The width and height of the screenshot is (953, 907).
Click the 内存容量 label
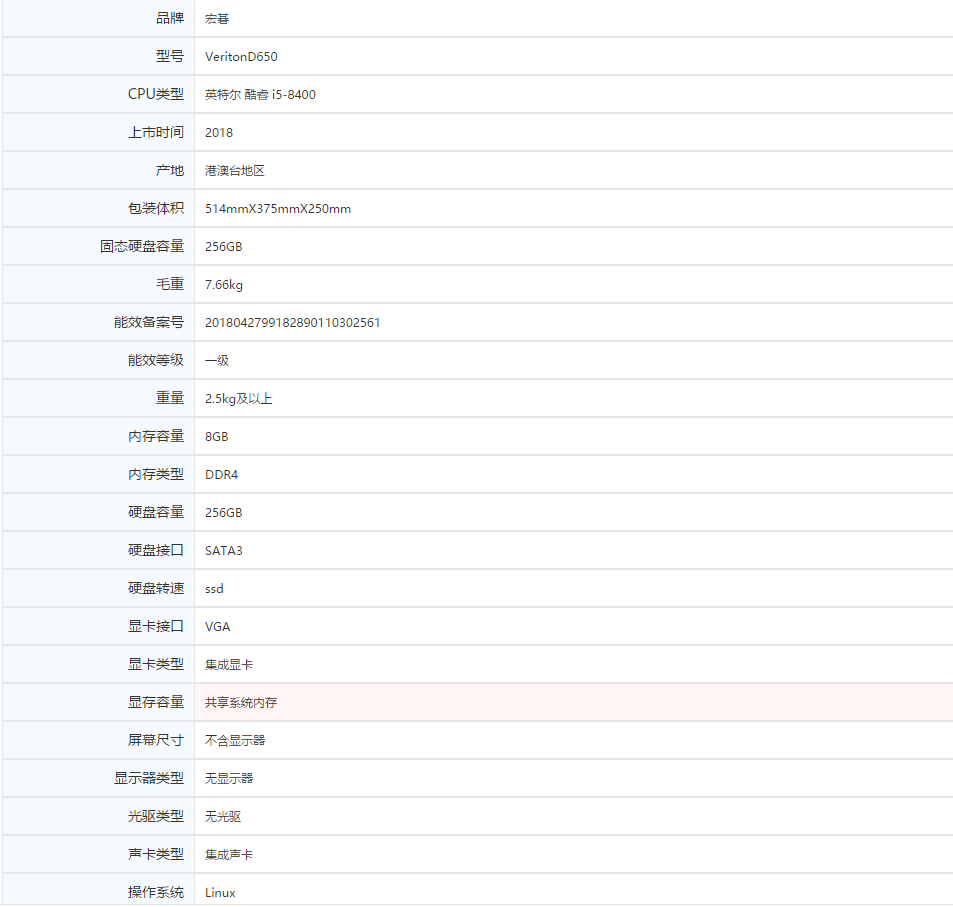[156, 436]
